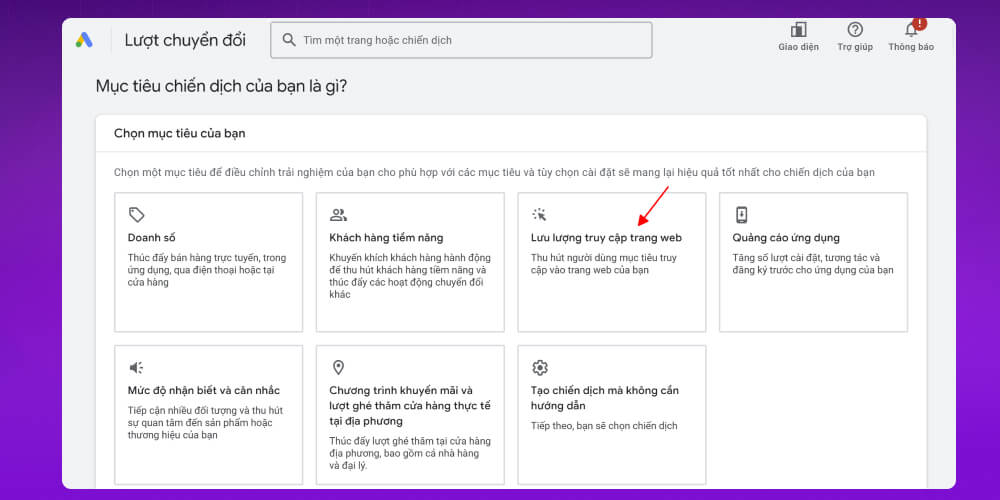Image resolution: width=1000 pixels, height=500 pixels.
Task: Click the Doanh số price tag icon
Action: coord(137,214)
